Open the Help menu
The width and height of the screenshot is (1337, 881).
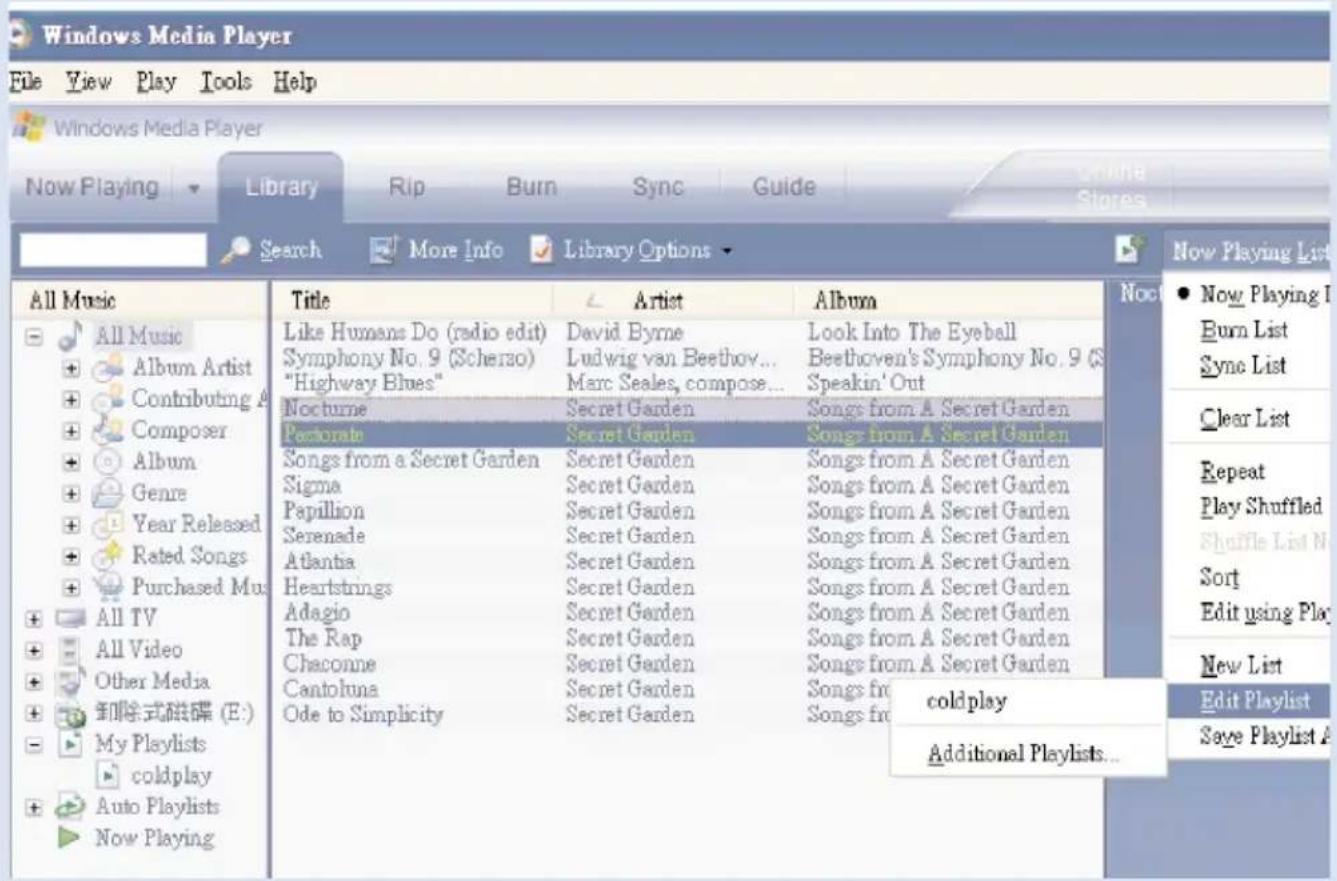(x=295, y=82)
